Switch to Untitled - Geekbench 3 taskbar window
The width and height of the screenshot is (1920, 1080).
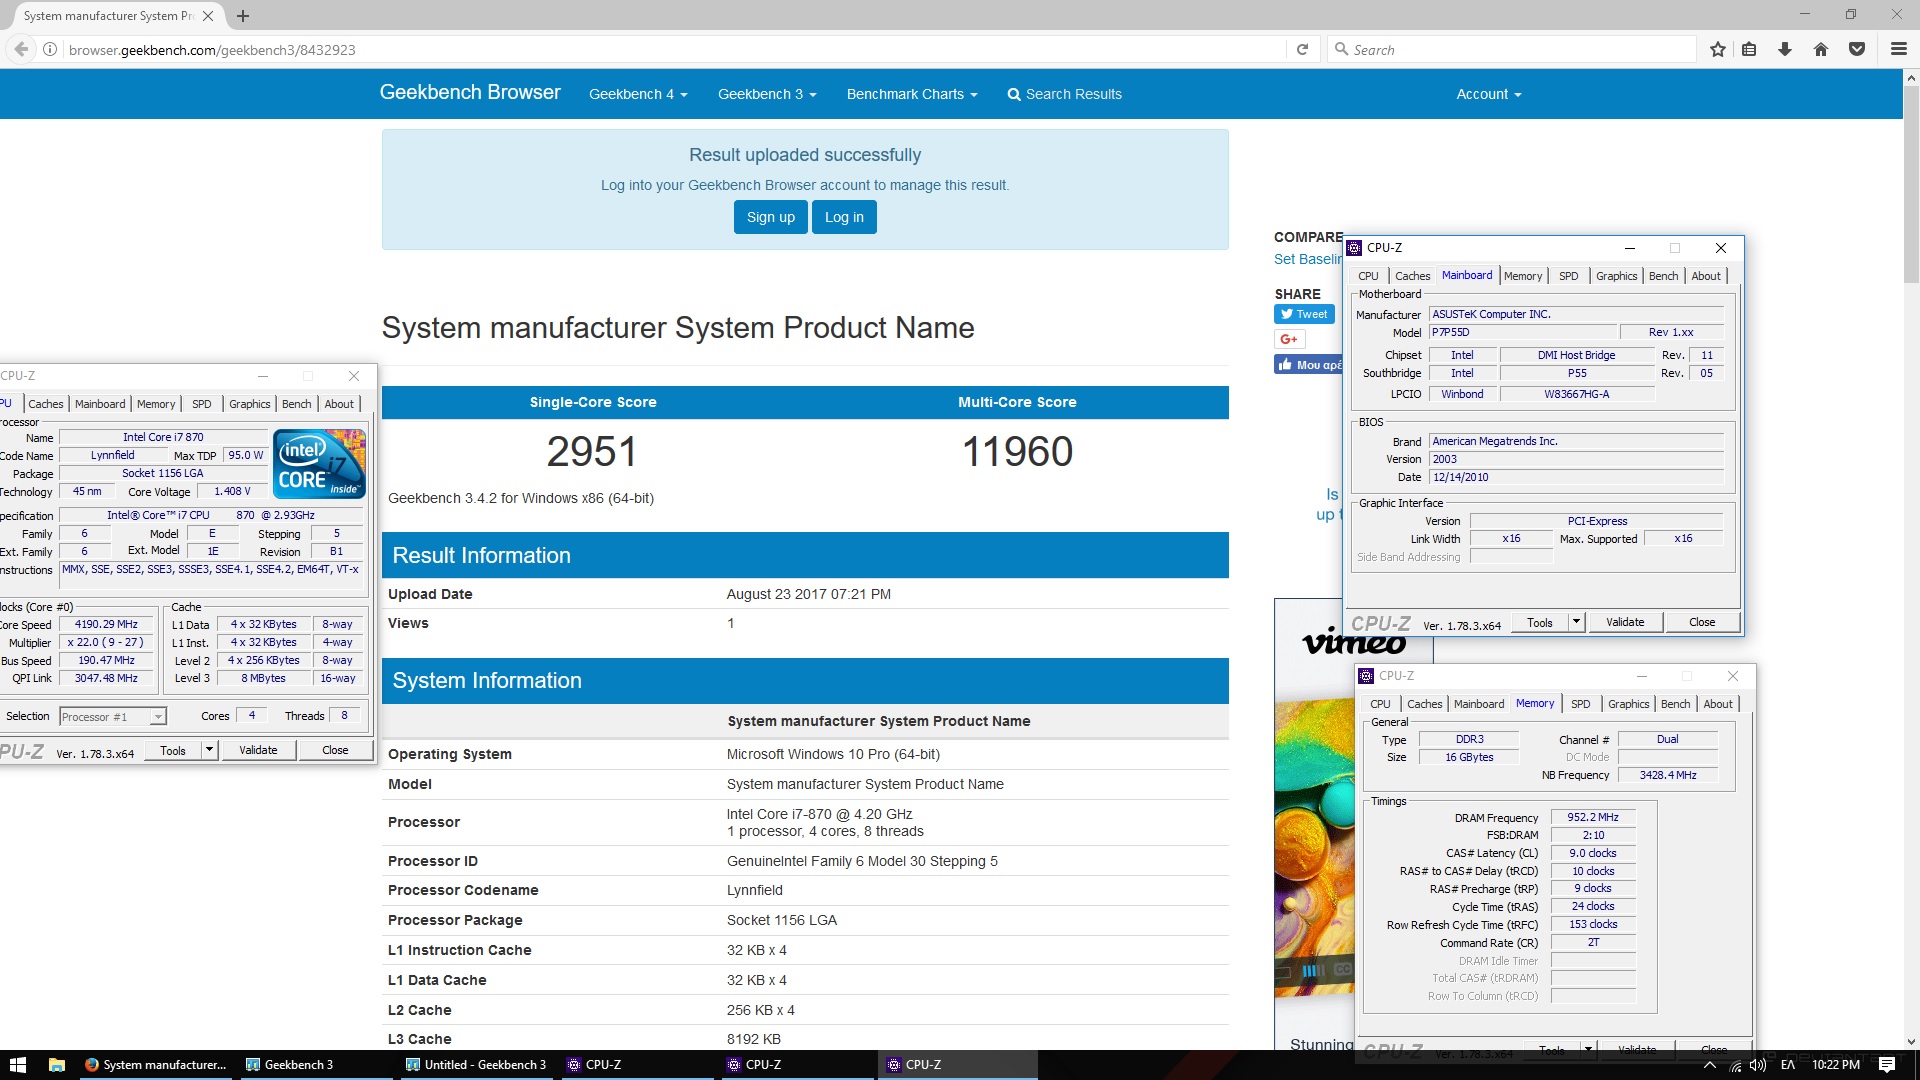(x=476, y=1065)
